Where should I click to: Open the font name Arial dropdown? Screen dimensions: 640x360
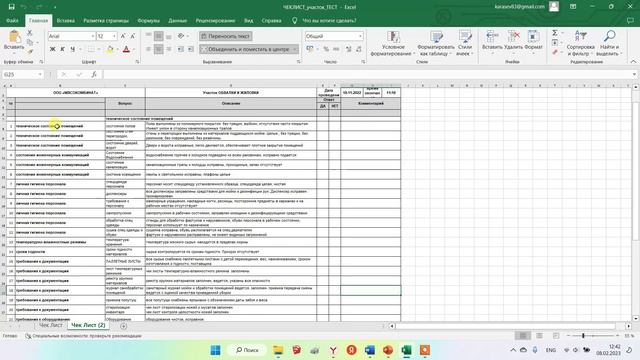coord(93,36)
